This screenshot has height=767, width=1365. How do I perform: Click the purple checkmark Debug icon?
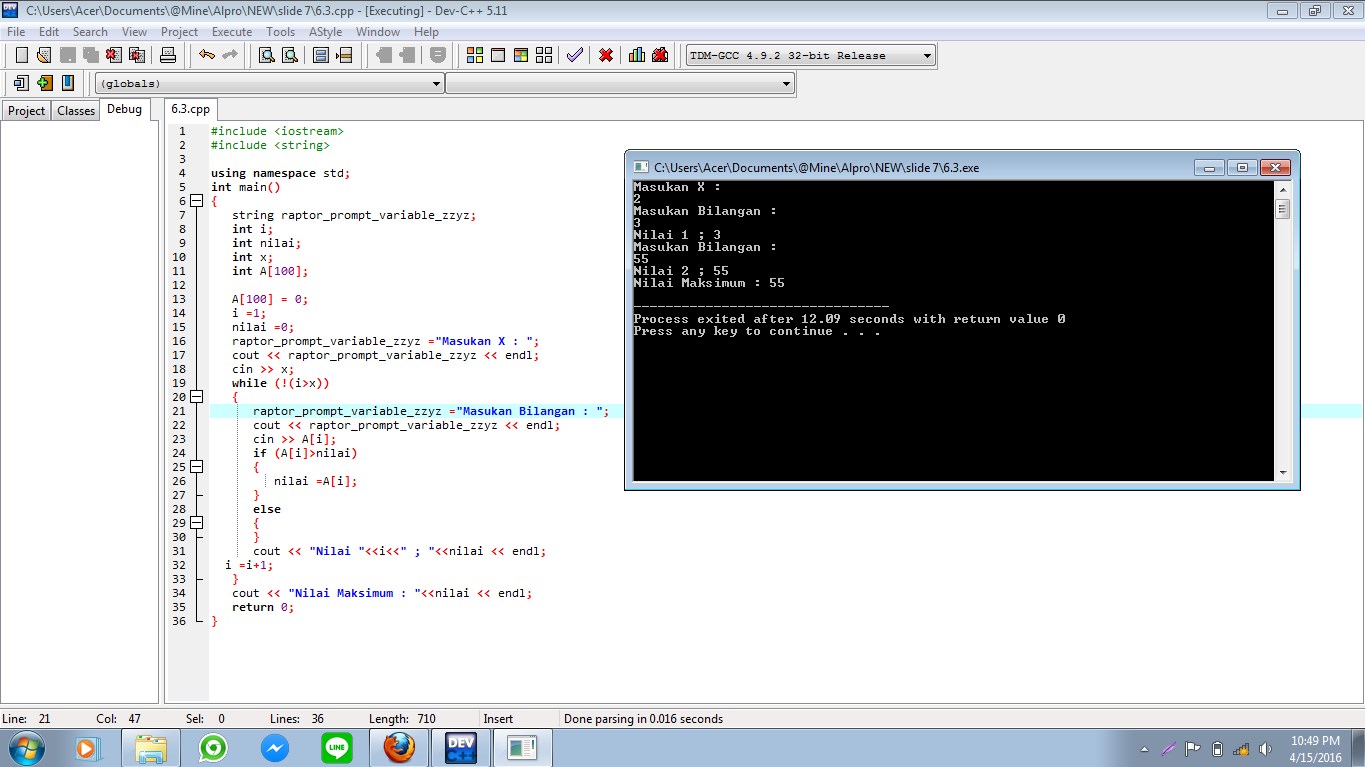[574, 55]
